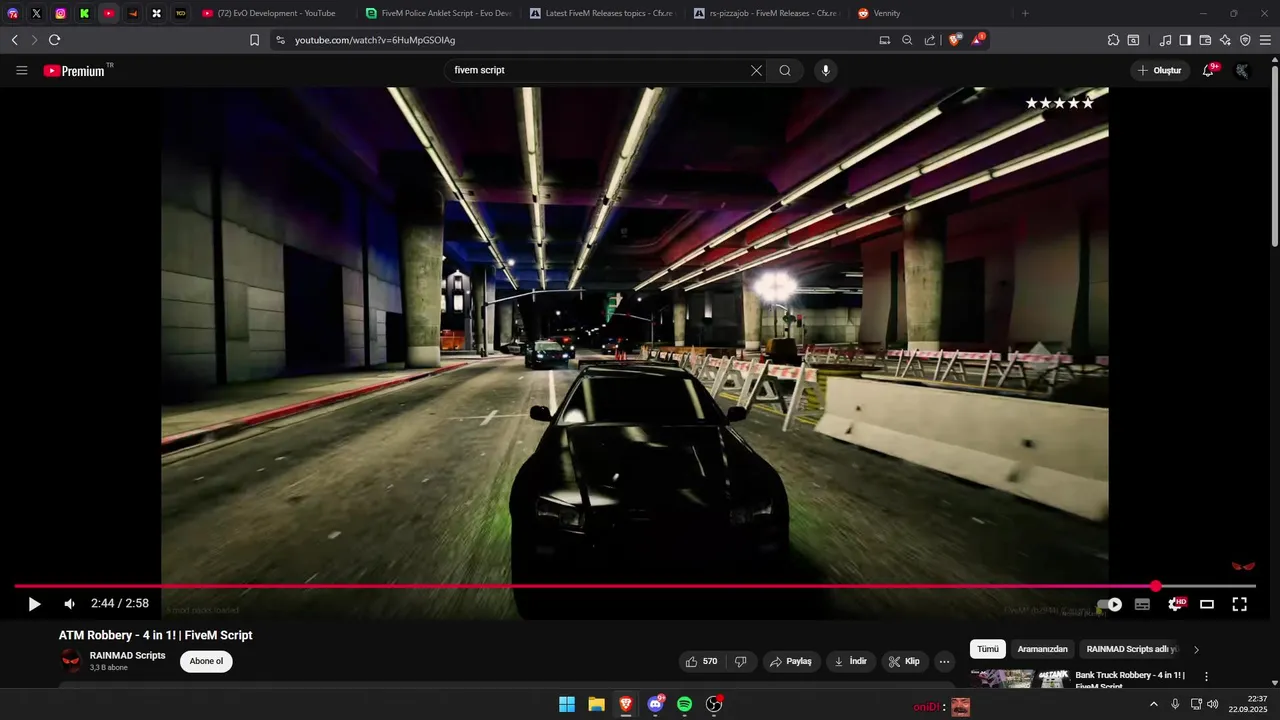Open the Windows Start menu
Viewport: 1280px width, 720px height.
(x=566, y=705)
